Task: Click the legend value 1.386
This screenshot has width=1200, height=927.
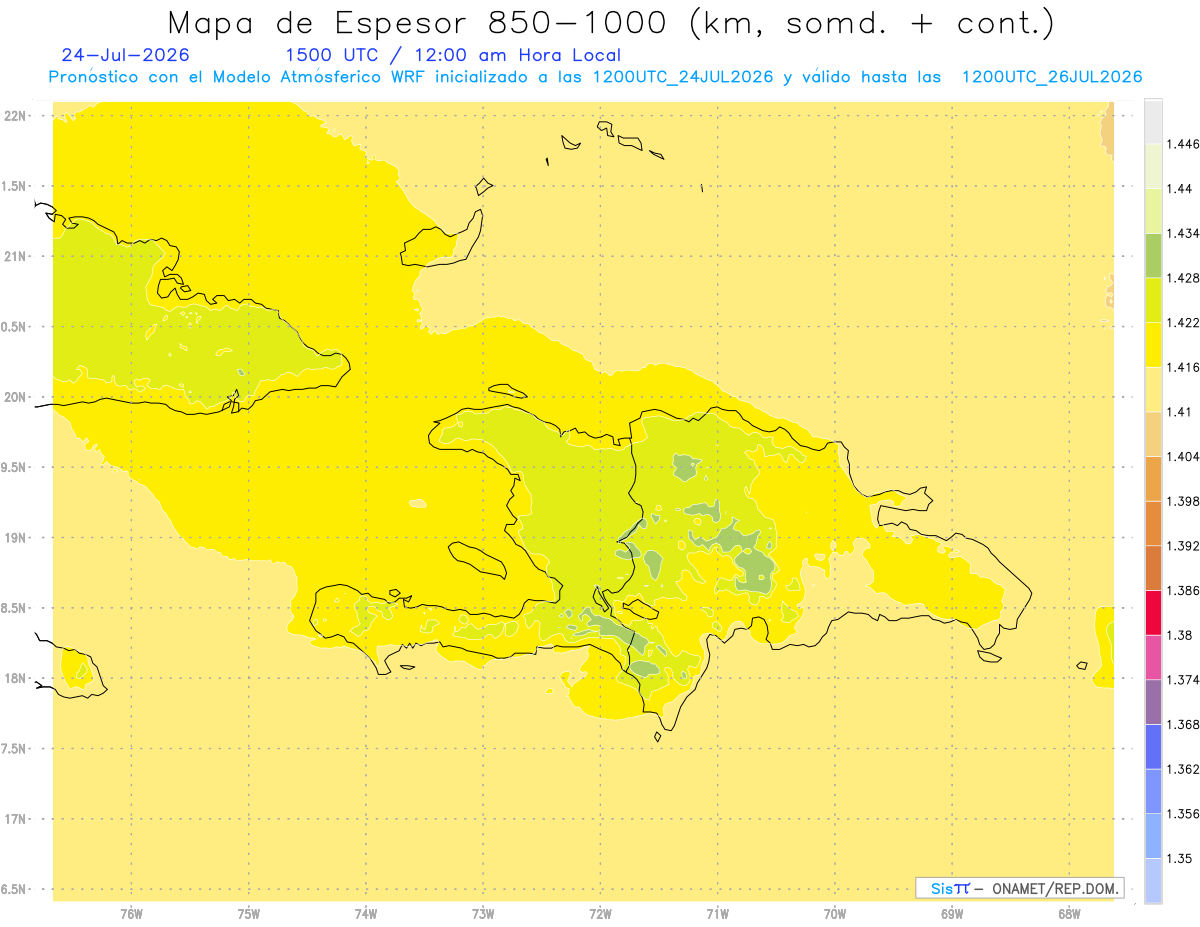Action: point(1183,591)
